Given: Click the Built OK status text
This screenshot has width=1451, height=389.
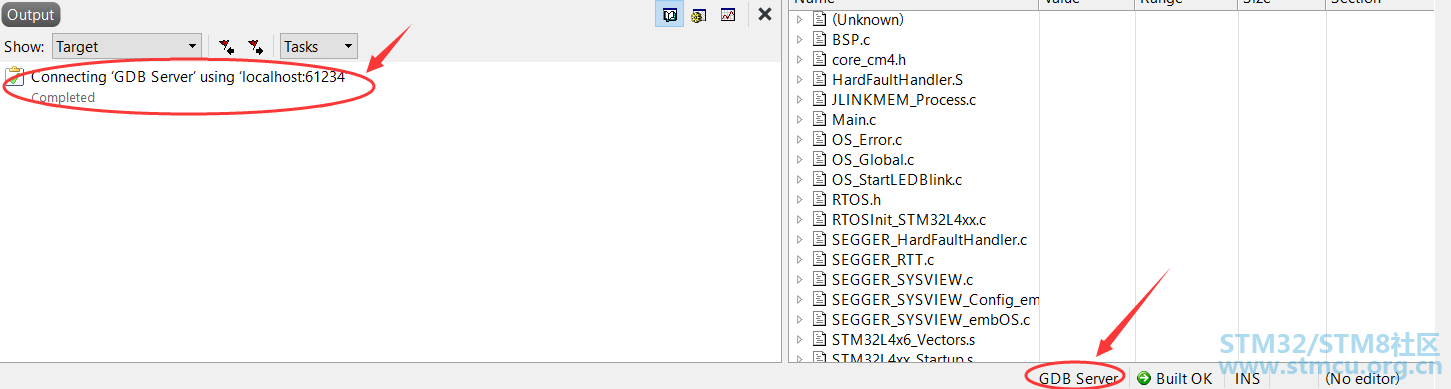Looking at the screenshot, I should tap(1184, 378).
